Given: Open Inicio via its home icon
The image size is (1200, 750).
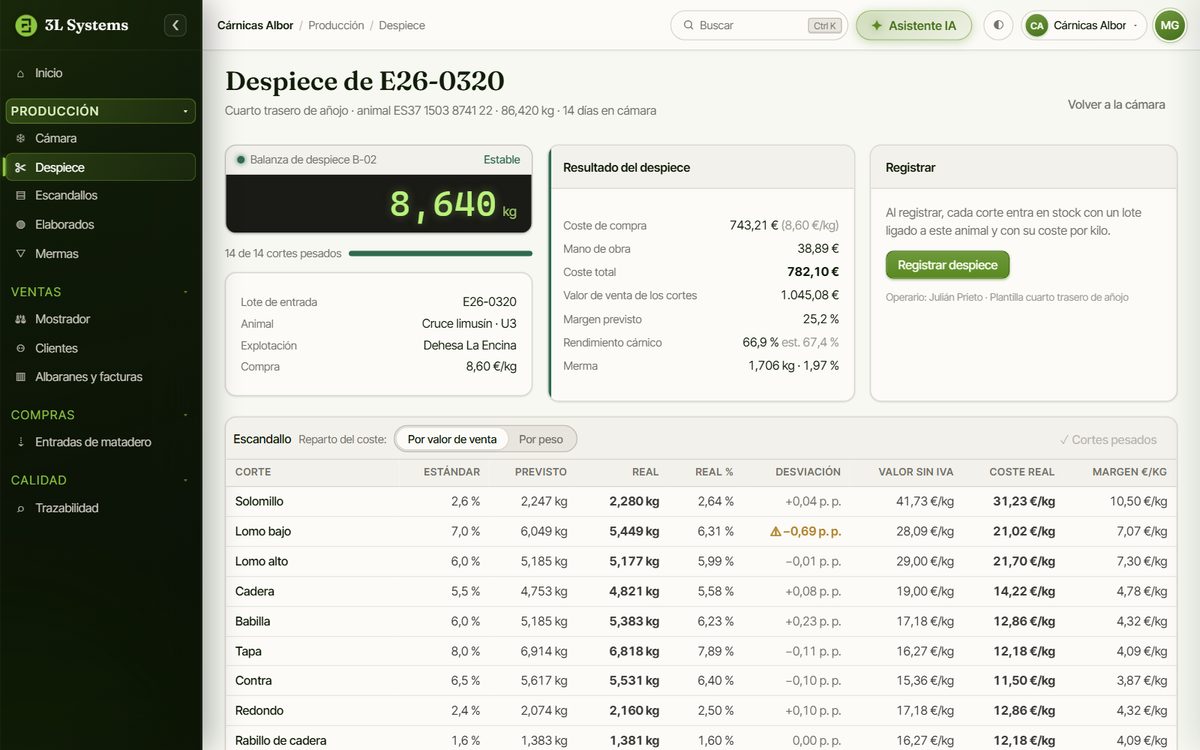Looking at the screenshot, I should [x=20, y=73].
